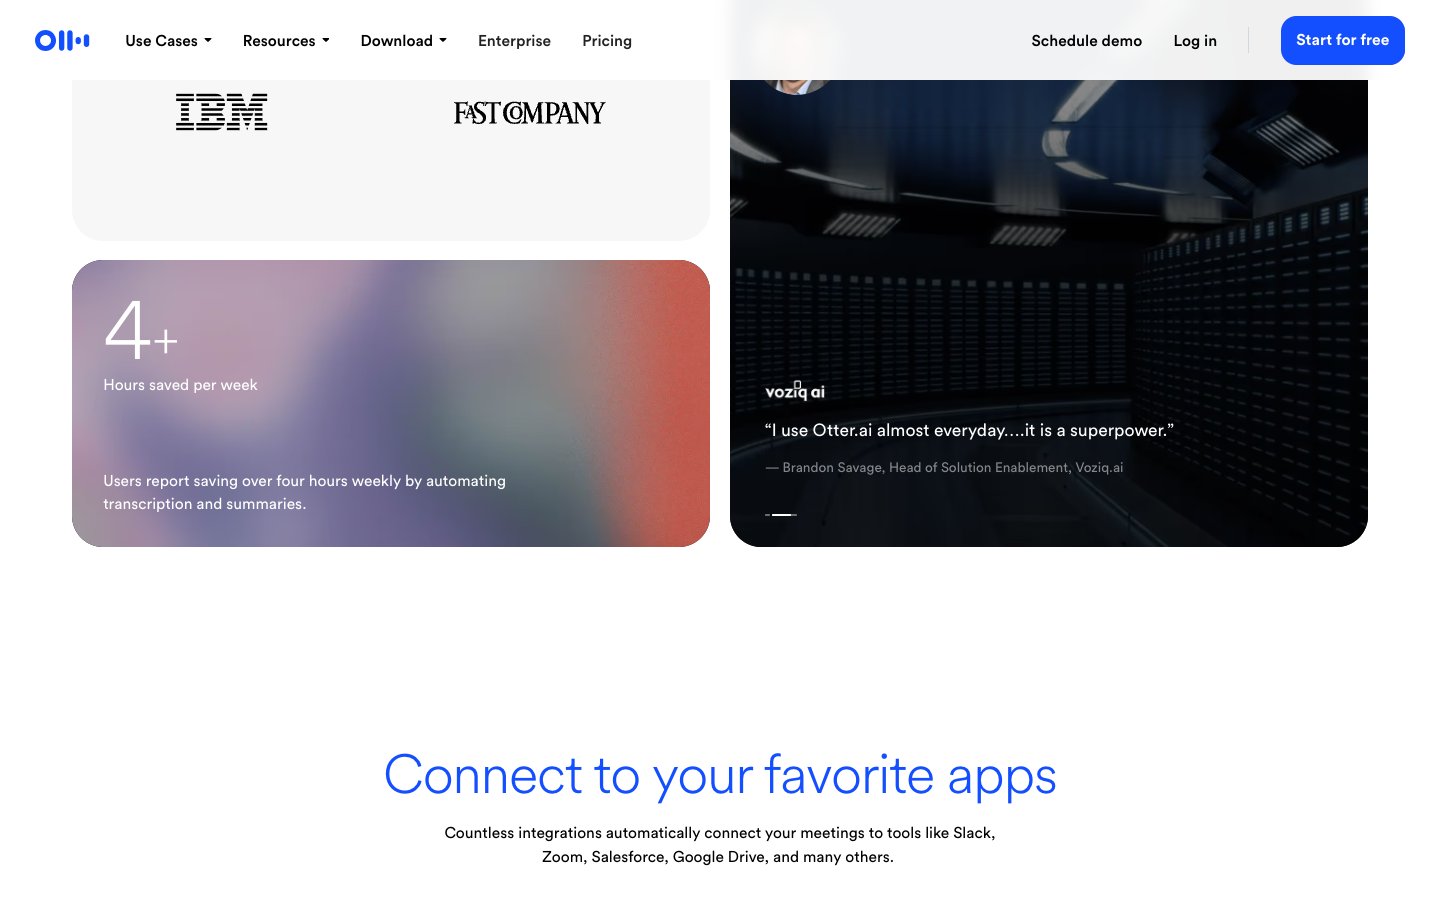
Task: Go to the Enterprise page
Action: click(514, 41)
